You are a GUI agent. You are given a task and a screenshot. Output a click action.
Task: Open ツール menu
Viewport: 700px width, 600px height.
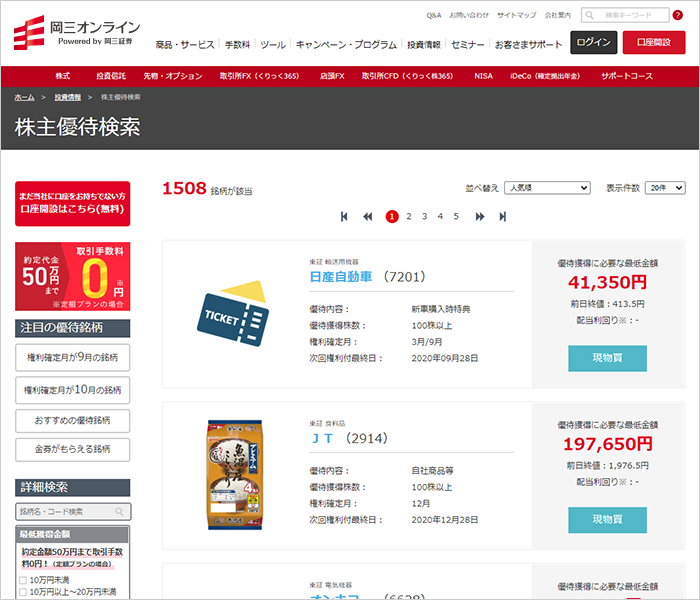click(x=273, y=45)
